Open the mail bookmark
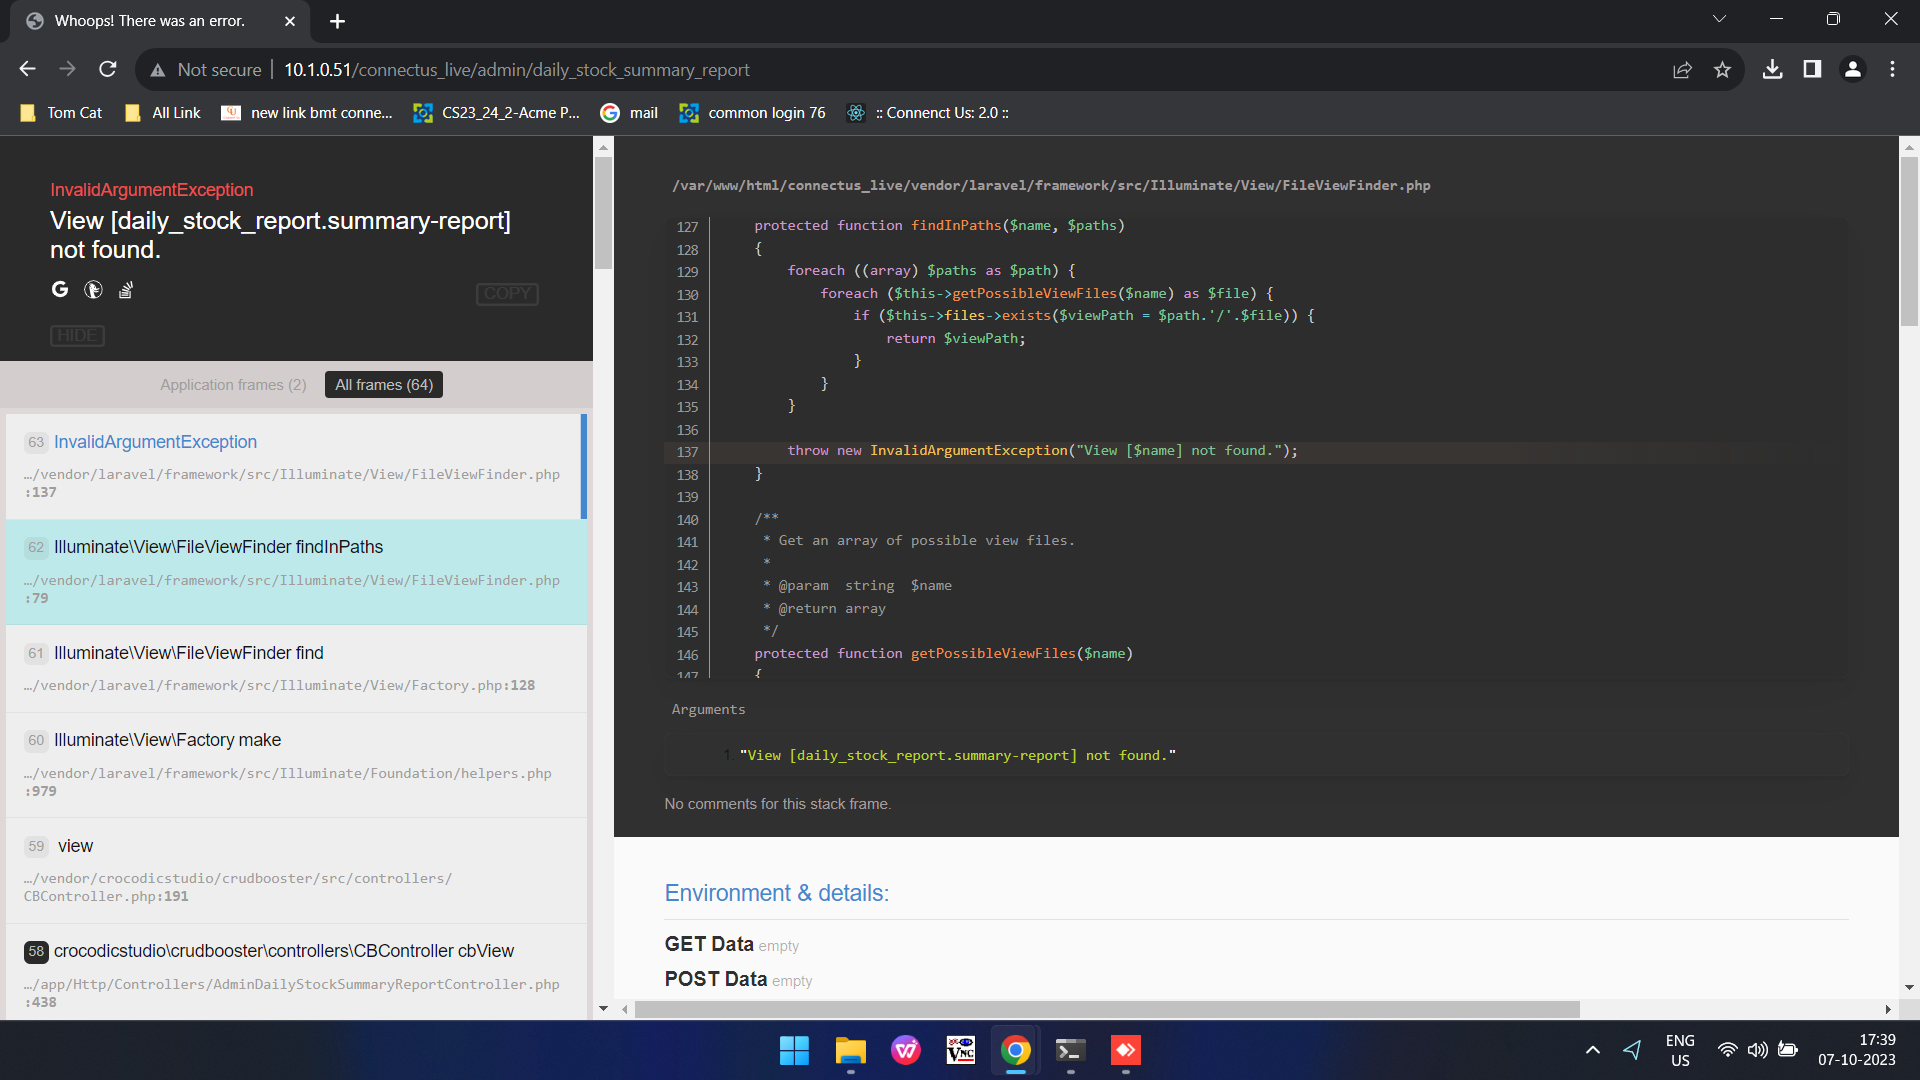Screen dimensions: 1920x1080 pos(629,113)
